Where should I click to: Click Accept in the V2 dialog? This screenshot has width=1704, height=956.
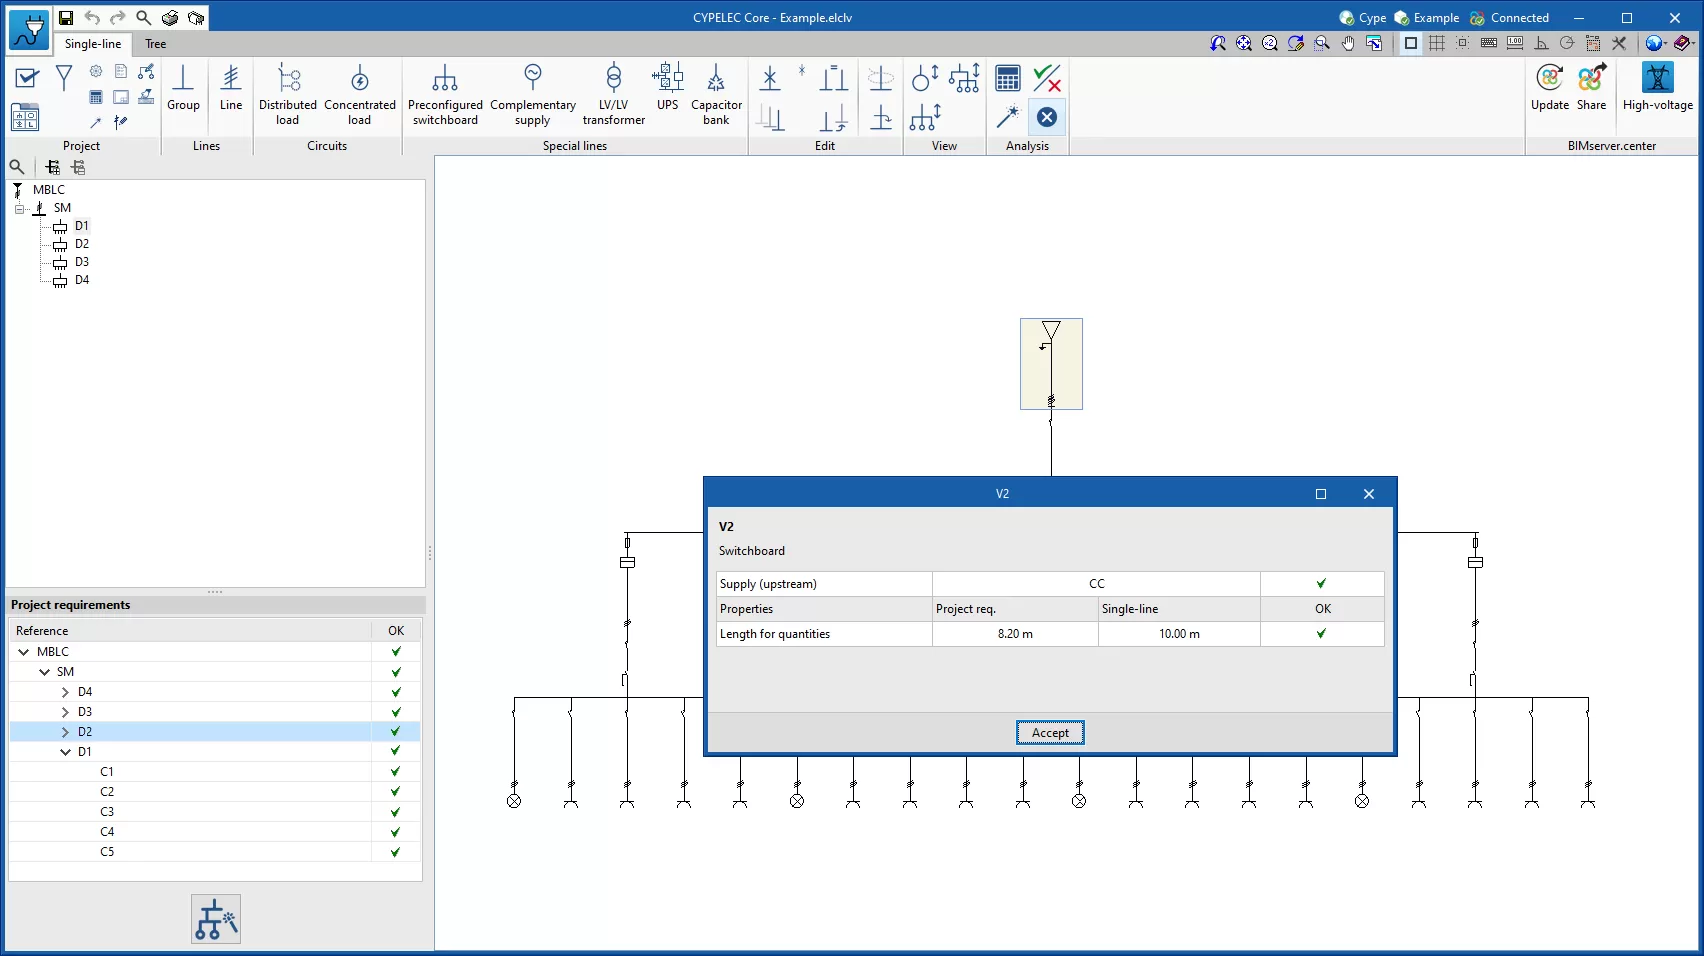[x=1050, y=733]
